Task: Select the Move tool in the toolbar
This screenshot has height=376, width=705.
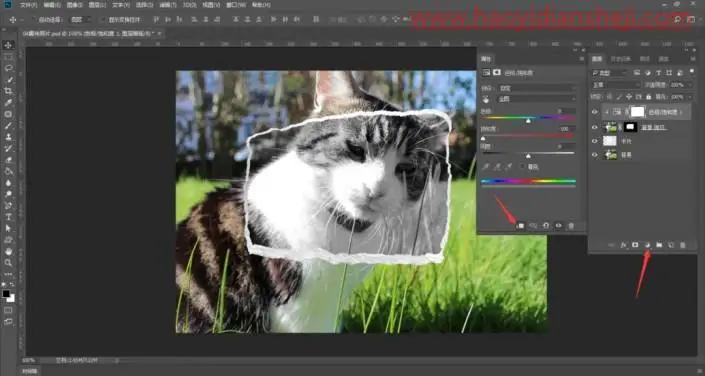Action: pyautogui.click(x=8, y=45)
